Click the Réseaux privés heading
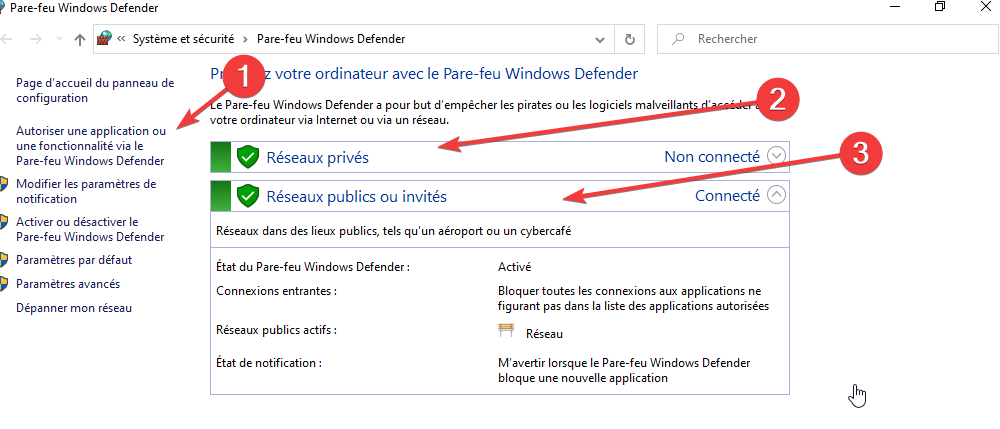 [x=318, y=157]
